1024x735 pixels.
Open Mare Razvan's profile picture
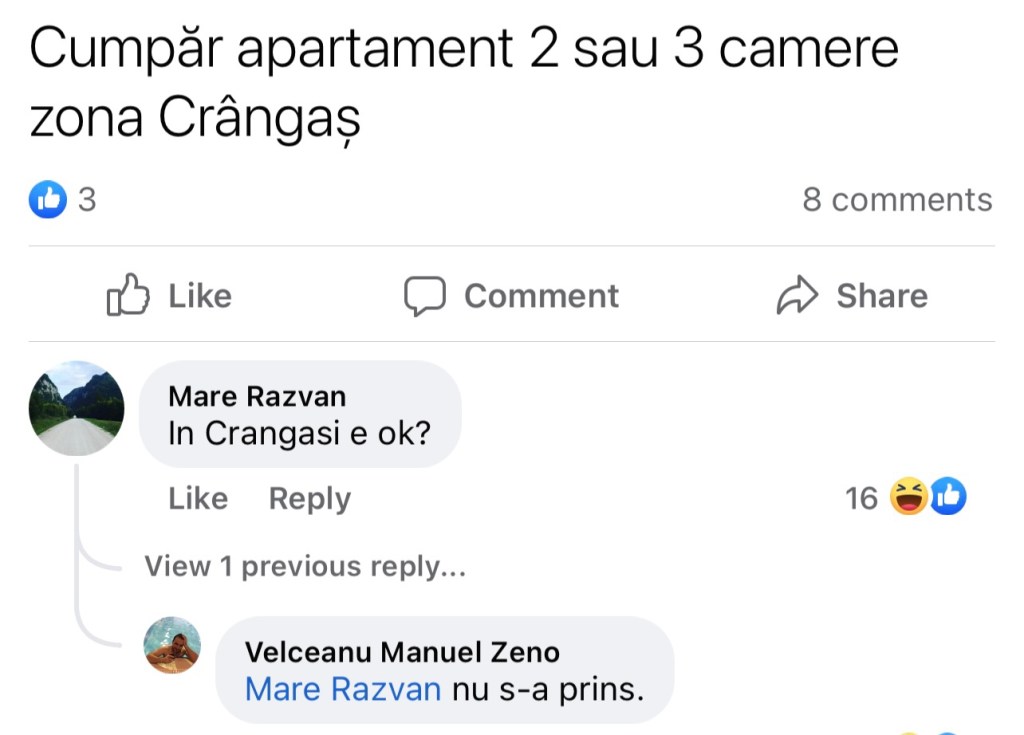point(77,409)
